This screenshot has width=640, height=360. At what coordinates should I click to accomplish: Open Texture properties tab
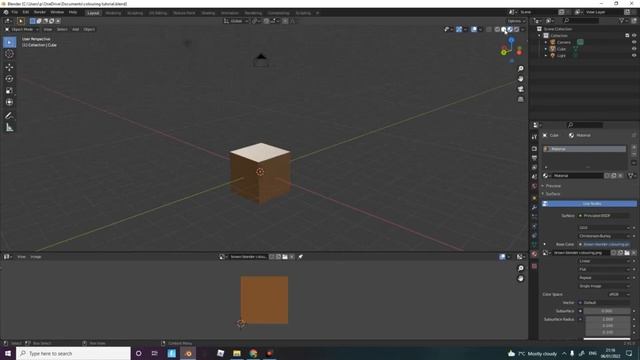pos(534,266)
